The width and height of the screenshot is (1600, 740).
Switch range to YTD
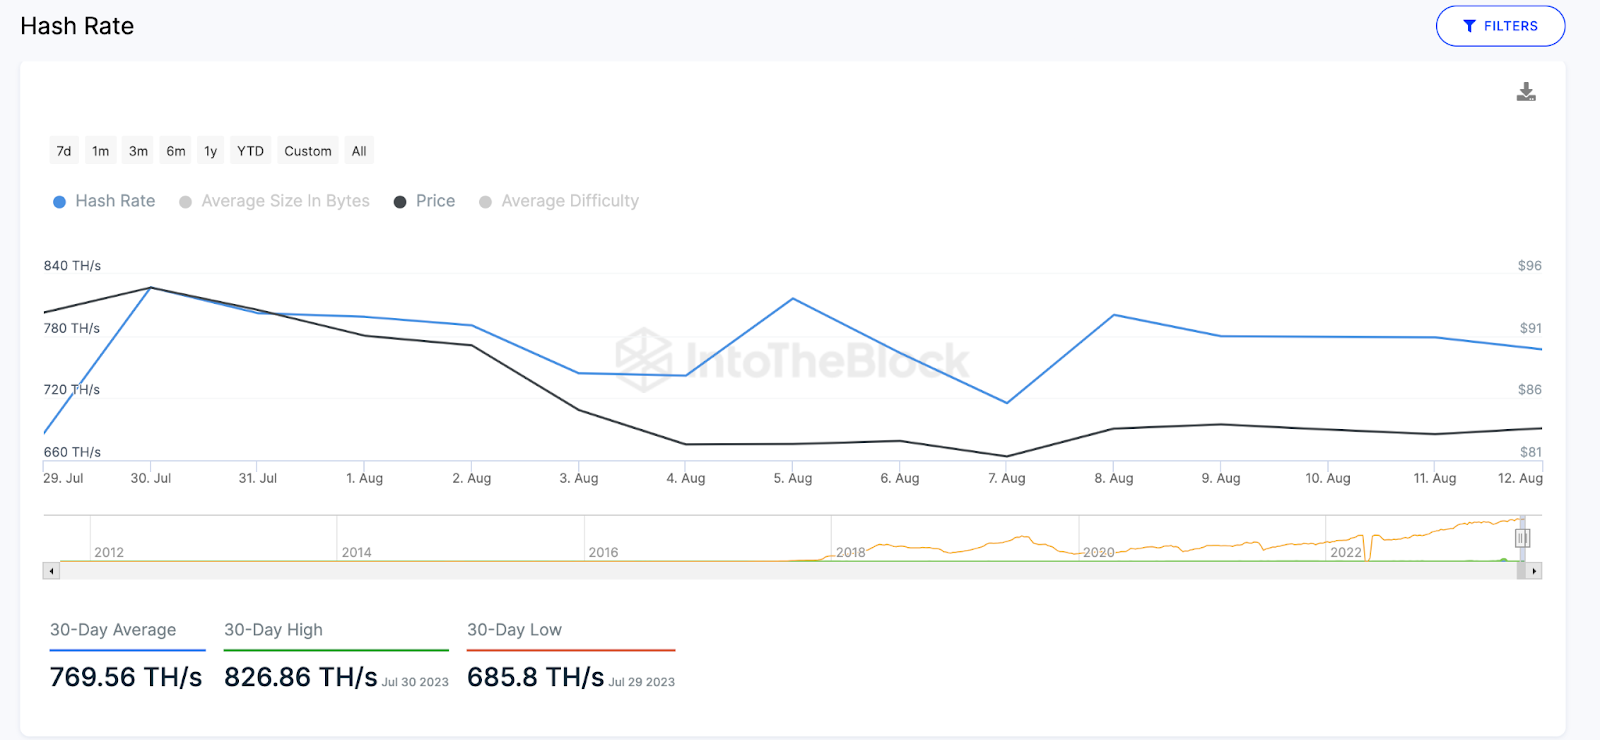pyautogui.click(x=250, y=151)
